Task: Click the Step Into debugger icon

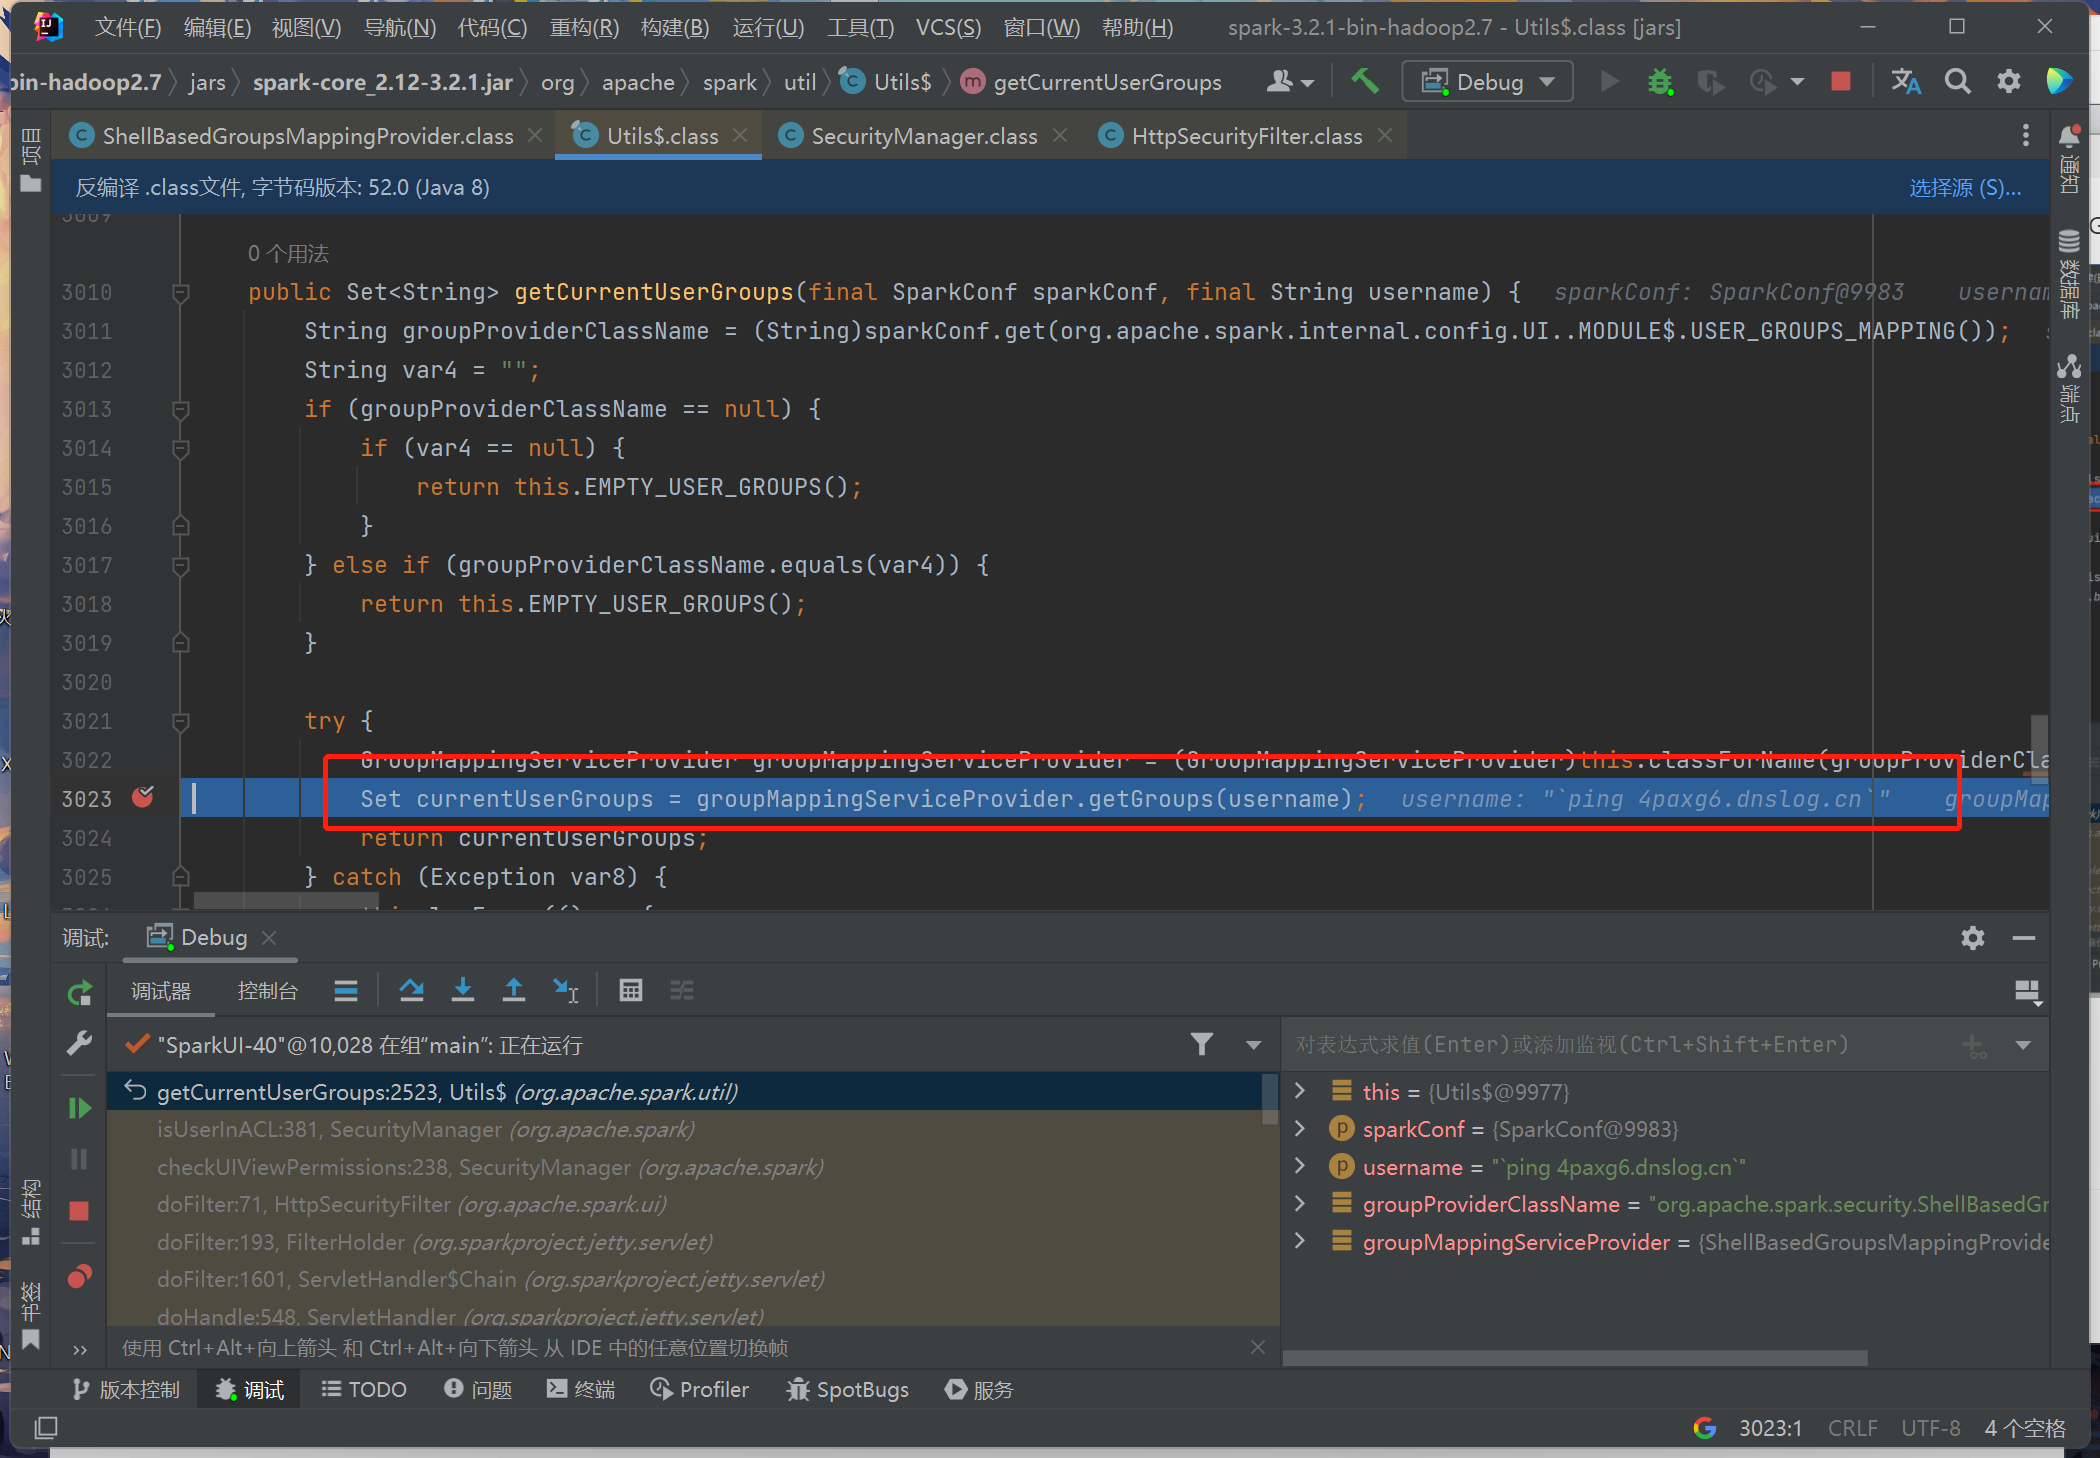Action: coord(462,990)
